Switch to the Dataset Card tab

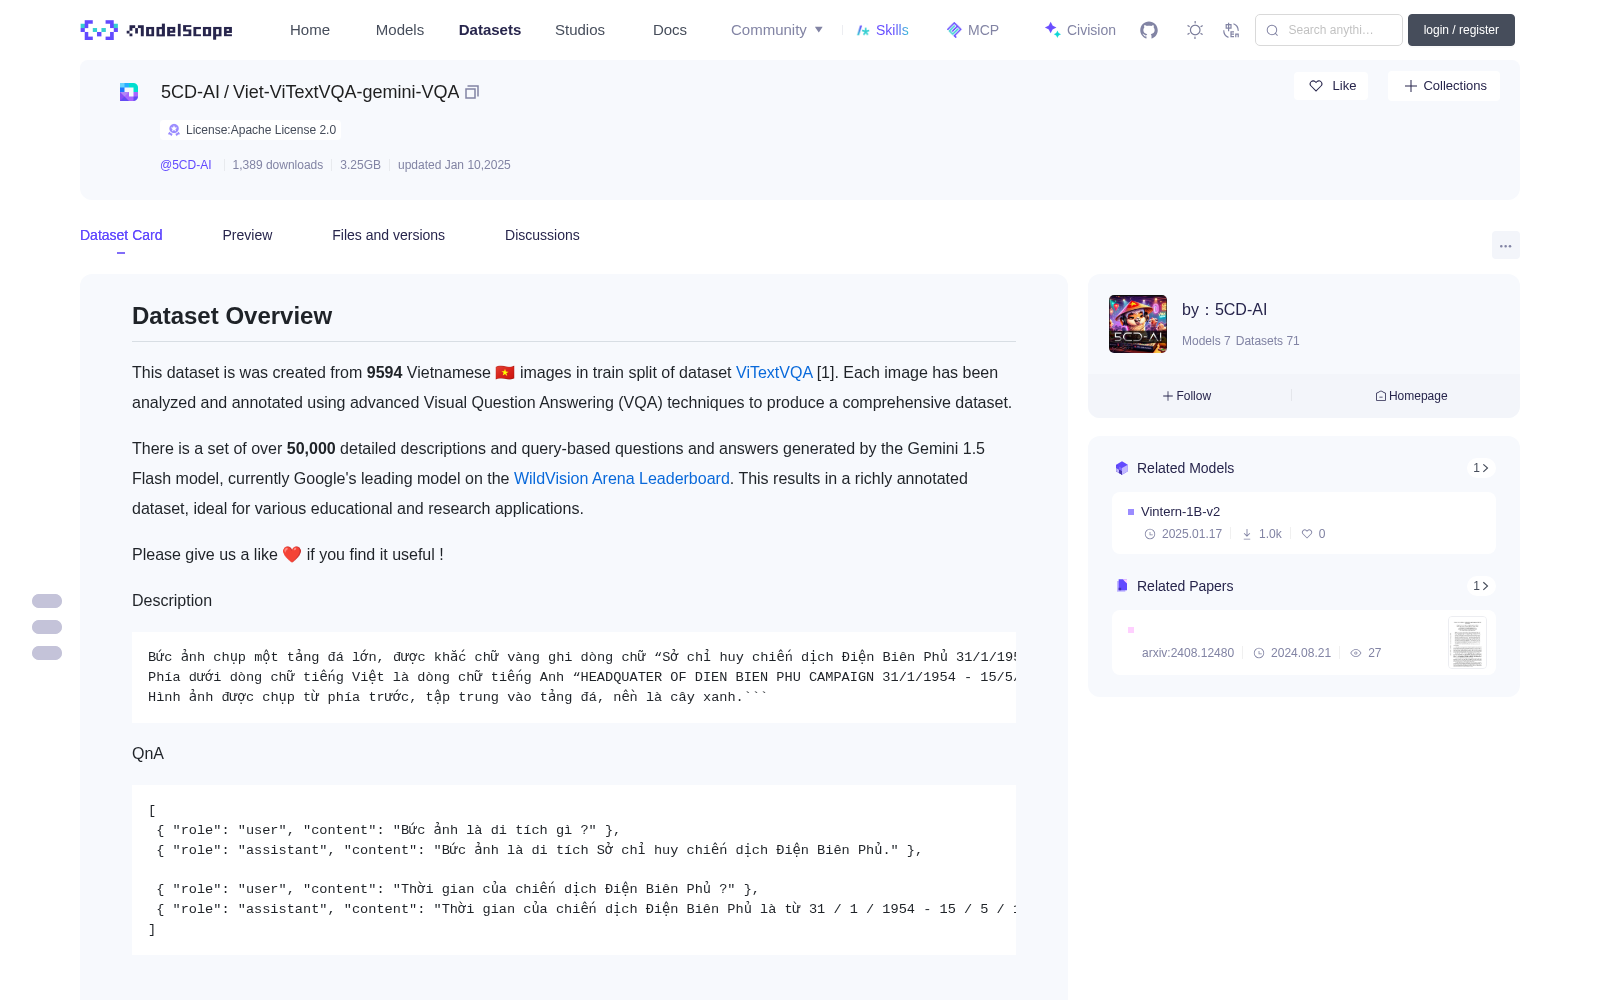121,235
